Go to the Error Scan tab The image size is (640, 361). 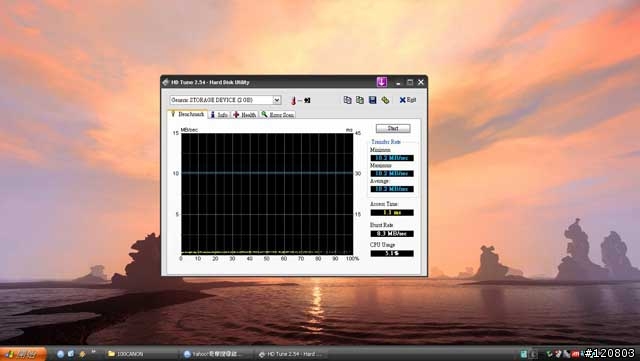(x=278, y=115)
